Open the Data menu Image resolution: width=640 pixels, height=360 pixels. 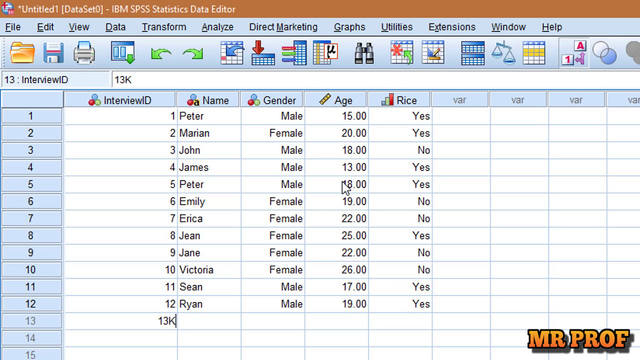[x=116, y=27]
